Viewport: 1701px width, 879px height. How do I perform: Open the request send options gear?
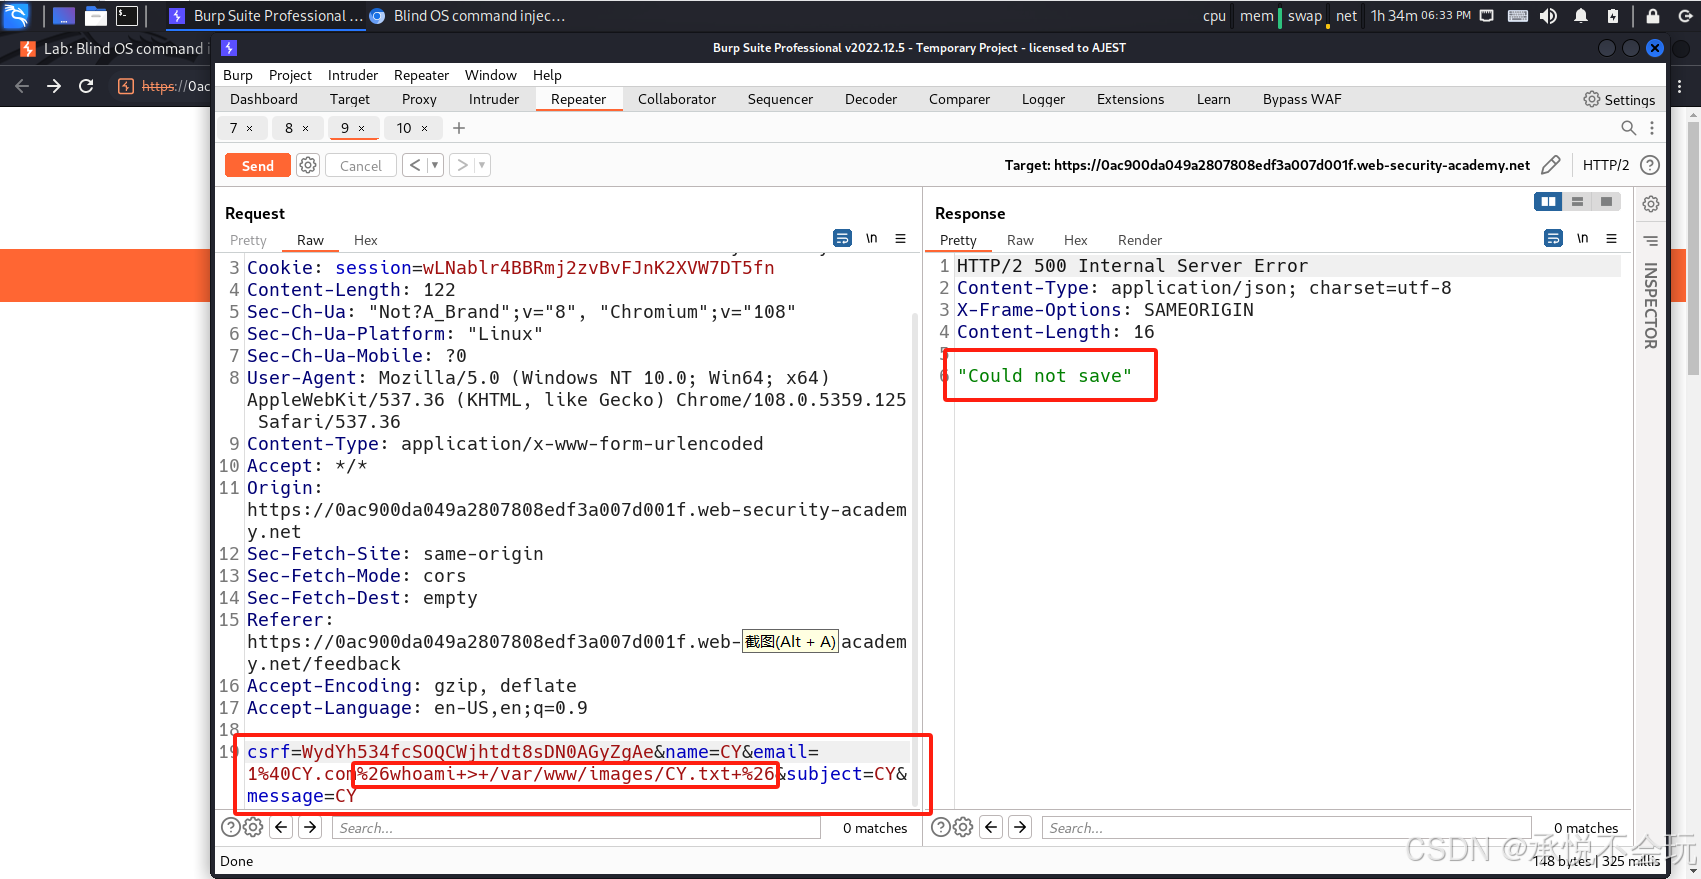tap(308, 165)
